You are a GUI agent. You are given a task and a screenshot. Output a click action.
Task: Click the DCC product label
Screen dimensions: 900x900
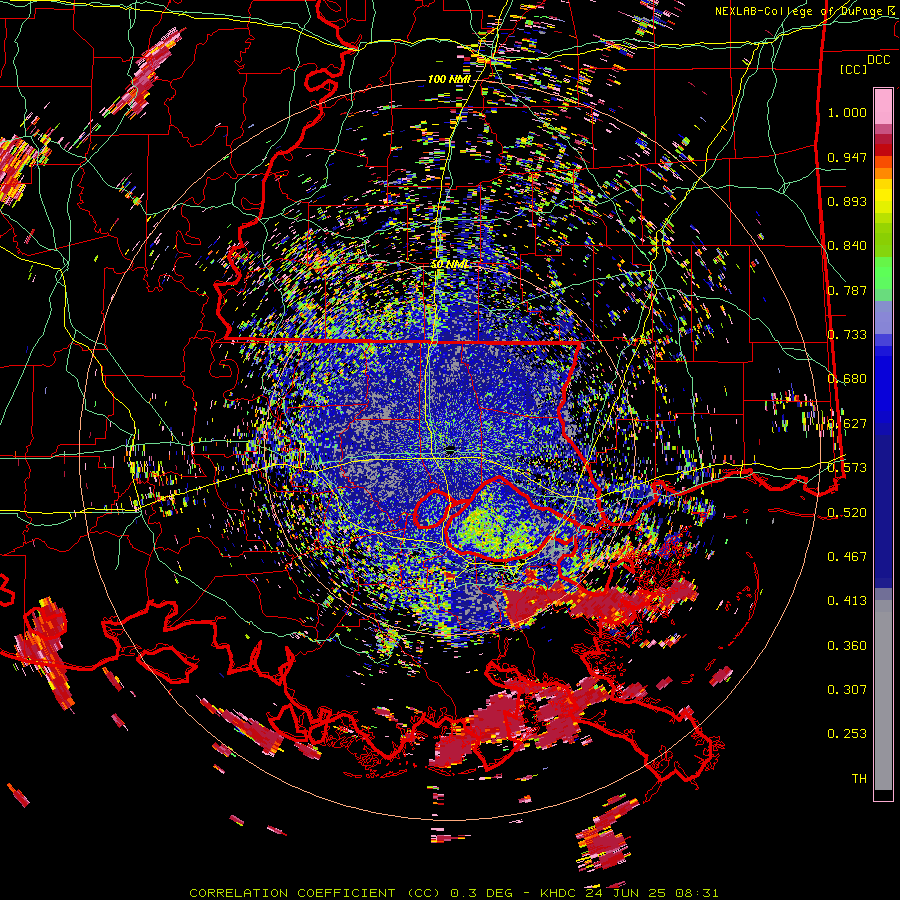click(878, 60)
